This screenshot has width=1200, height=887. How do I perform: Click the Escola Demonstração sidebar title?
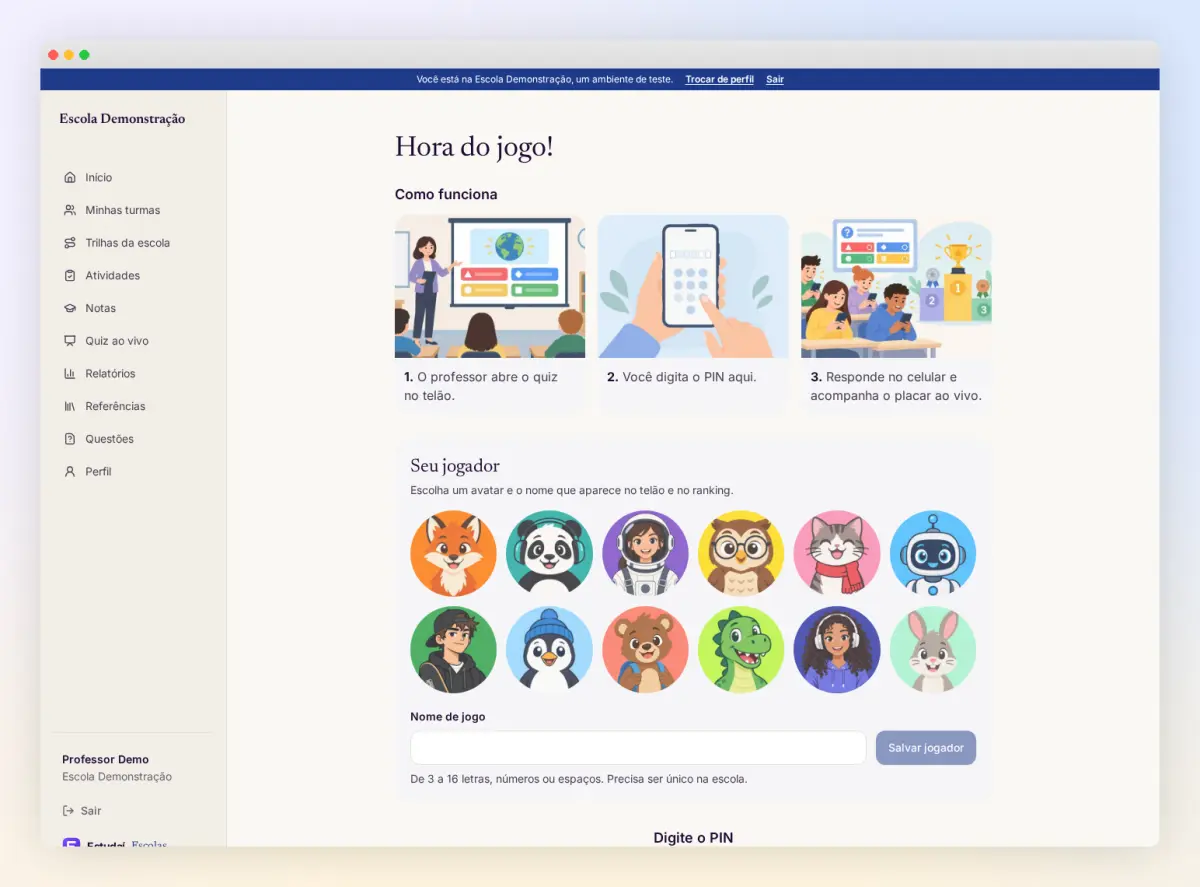[122, 119]
